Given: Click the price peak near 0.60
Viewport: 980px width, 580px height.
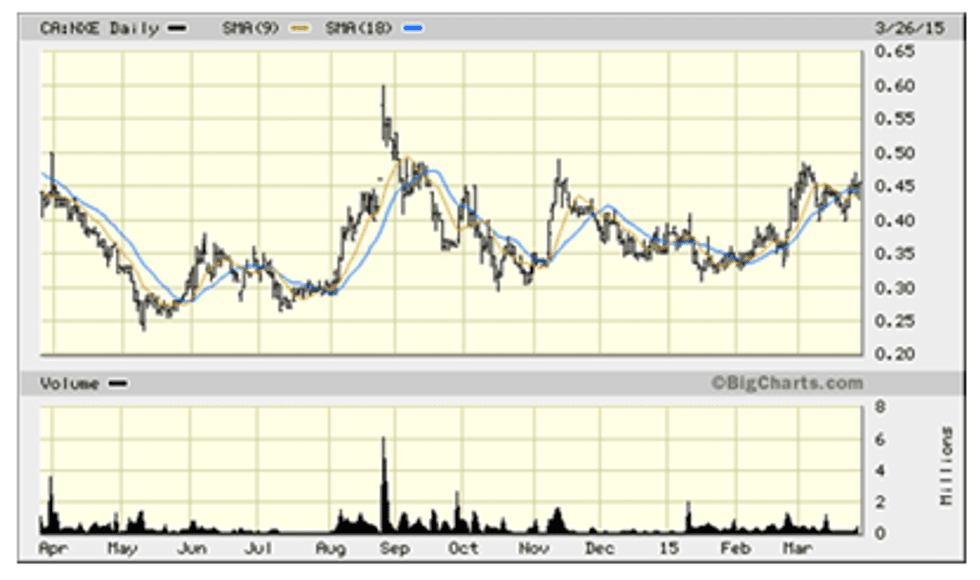Looking at the screenshot, I should 383,88.
